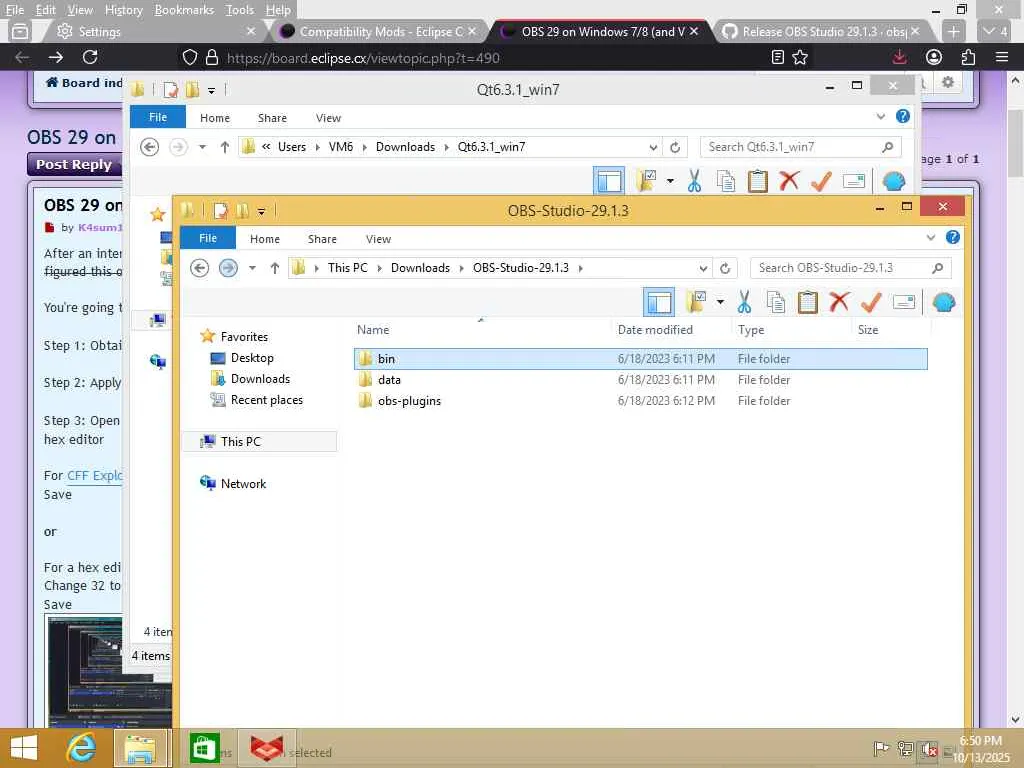This screenshot has width=1024, height=768.
Task: Expand folder options dropdown arrow in OBS-Studio-29.1.3 toolbar
Action: 720,302
